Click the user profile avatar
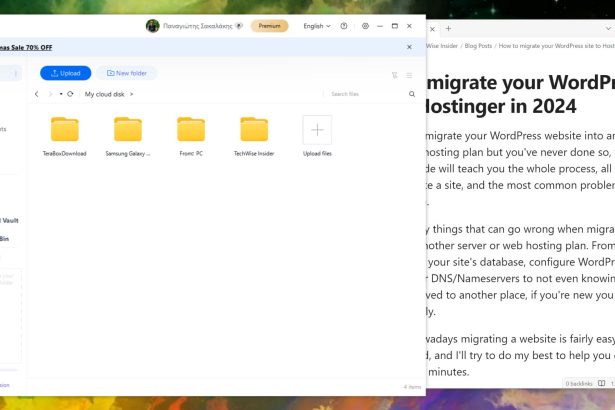The width and height of the screenshot is (615, 410). click(153, 26)
